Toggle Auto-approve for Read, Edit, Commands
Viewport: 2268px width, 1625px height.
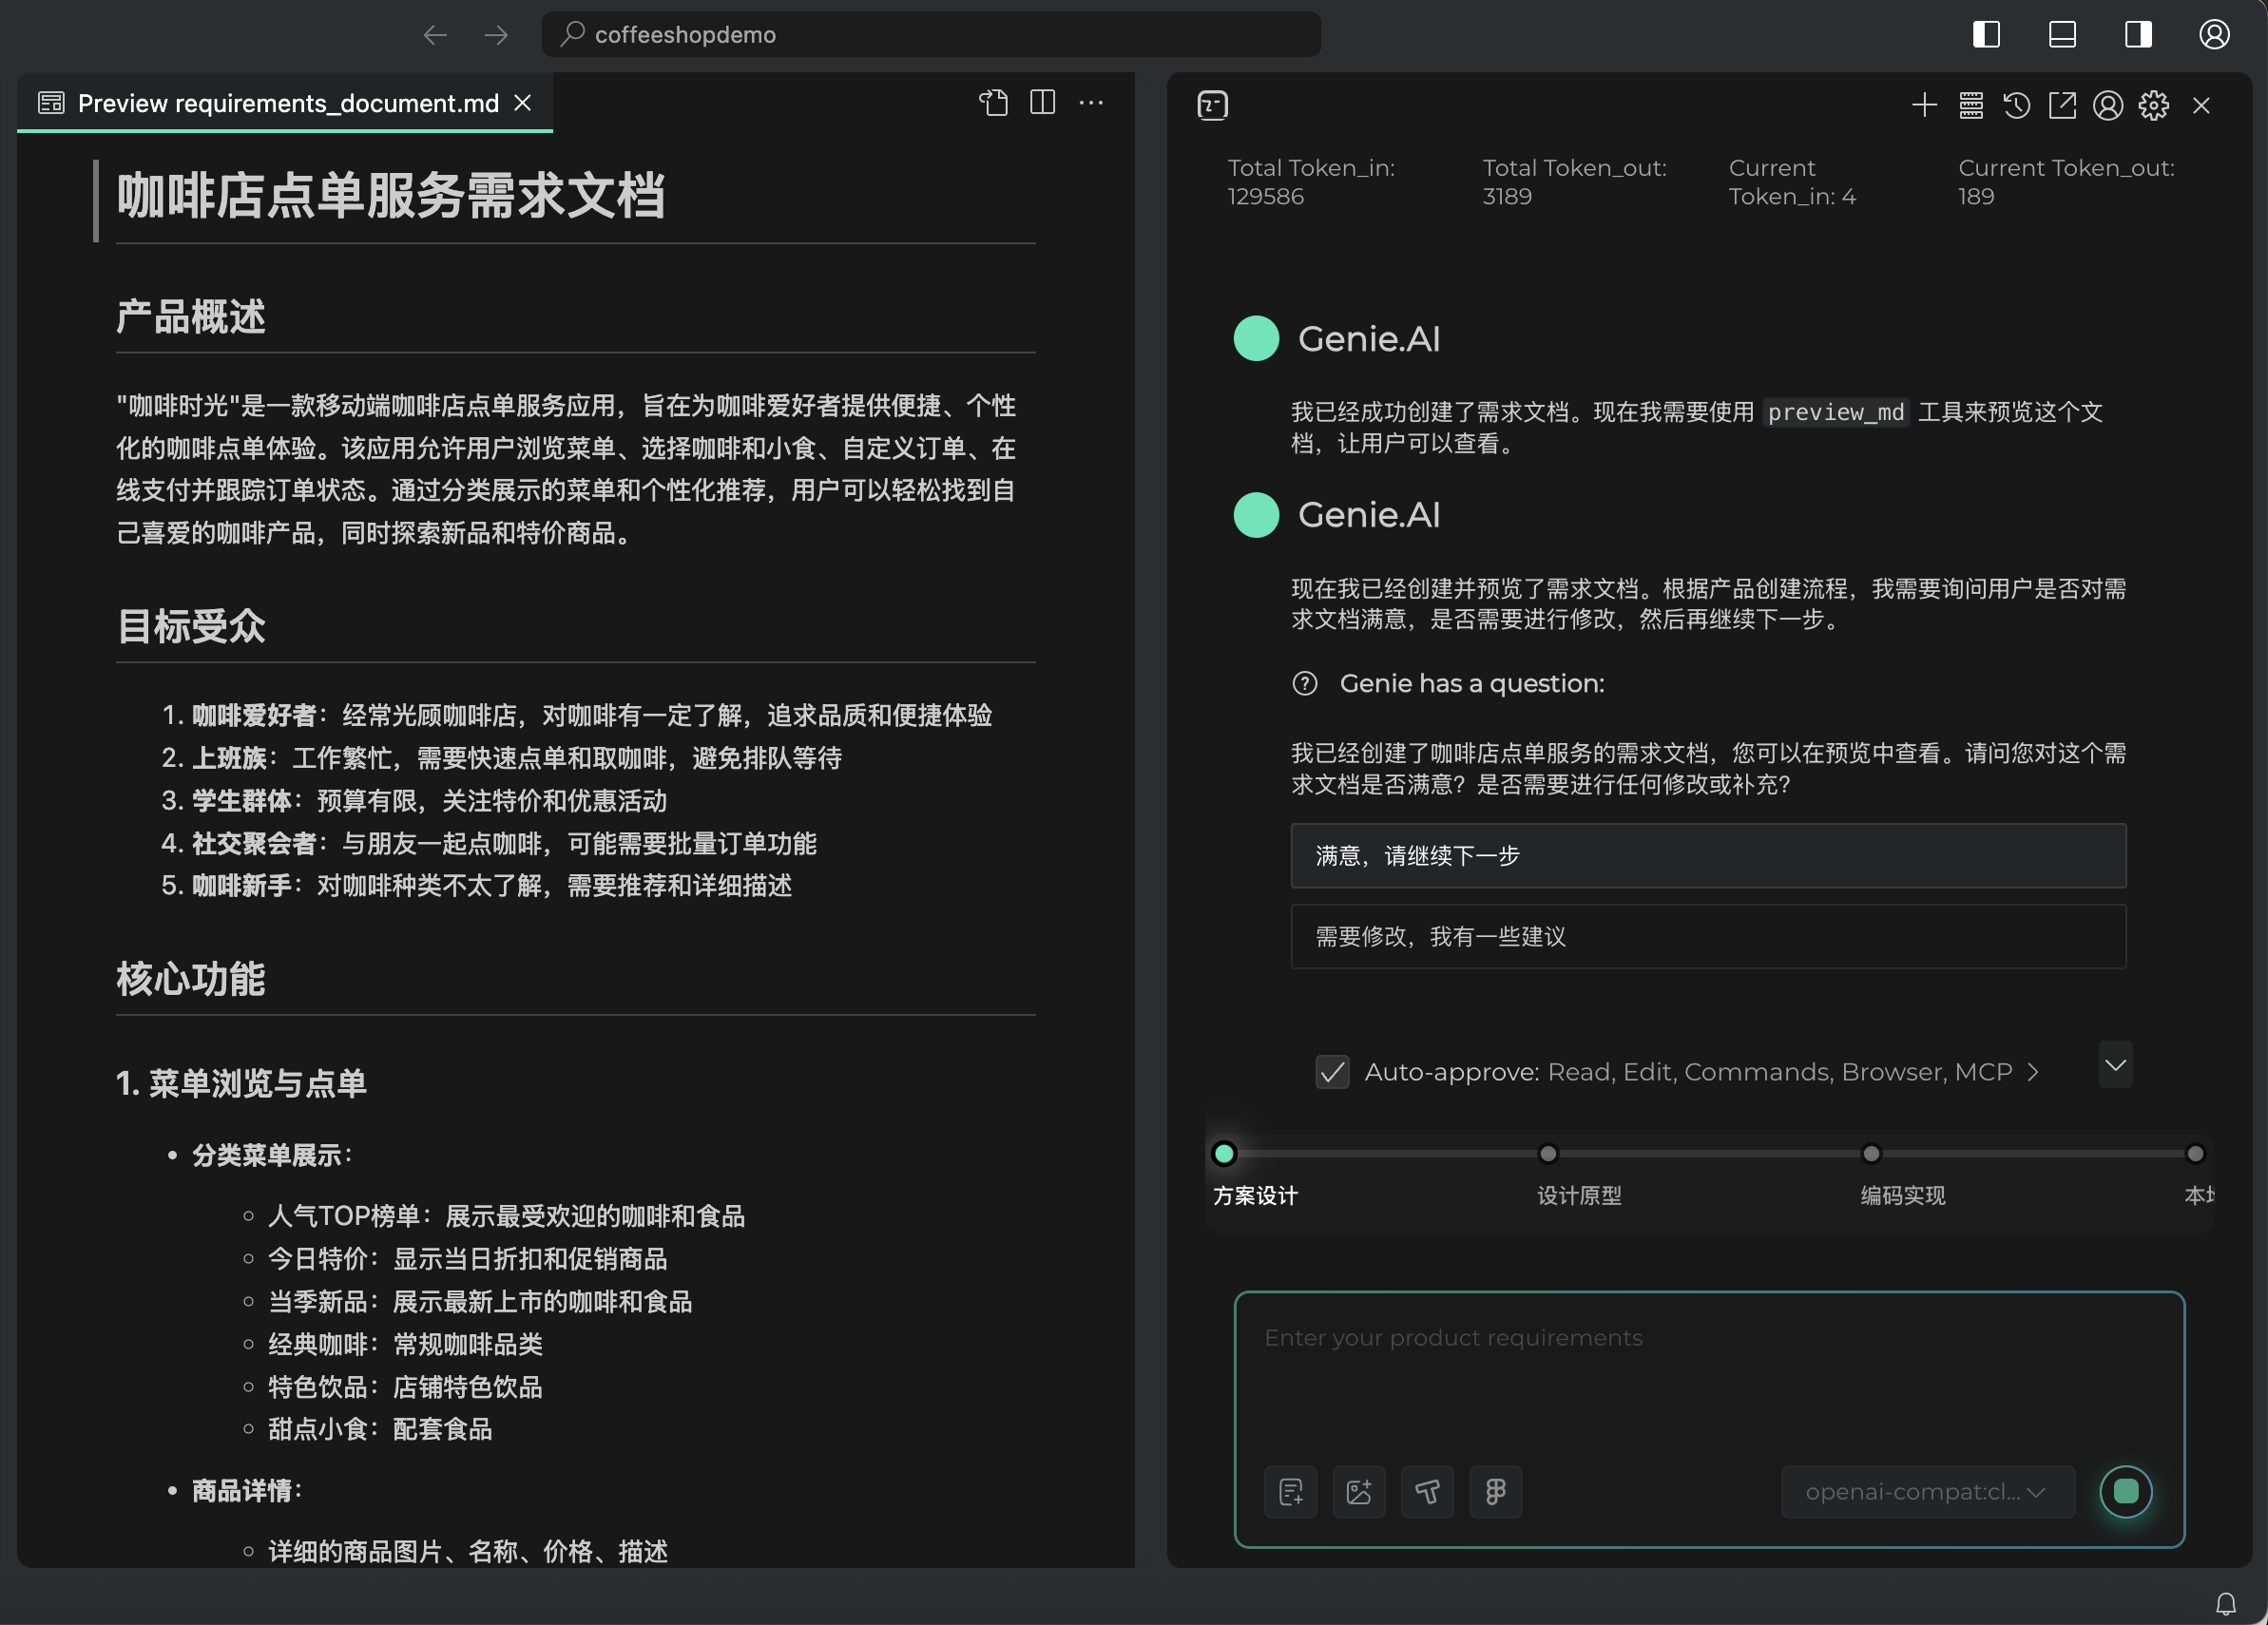point(1332,1071)
